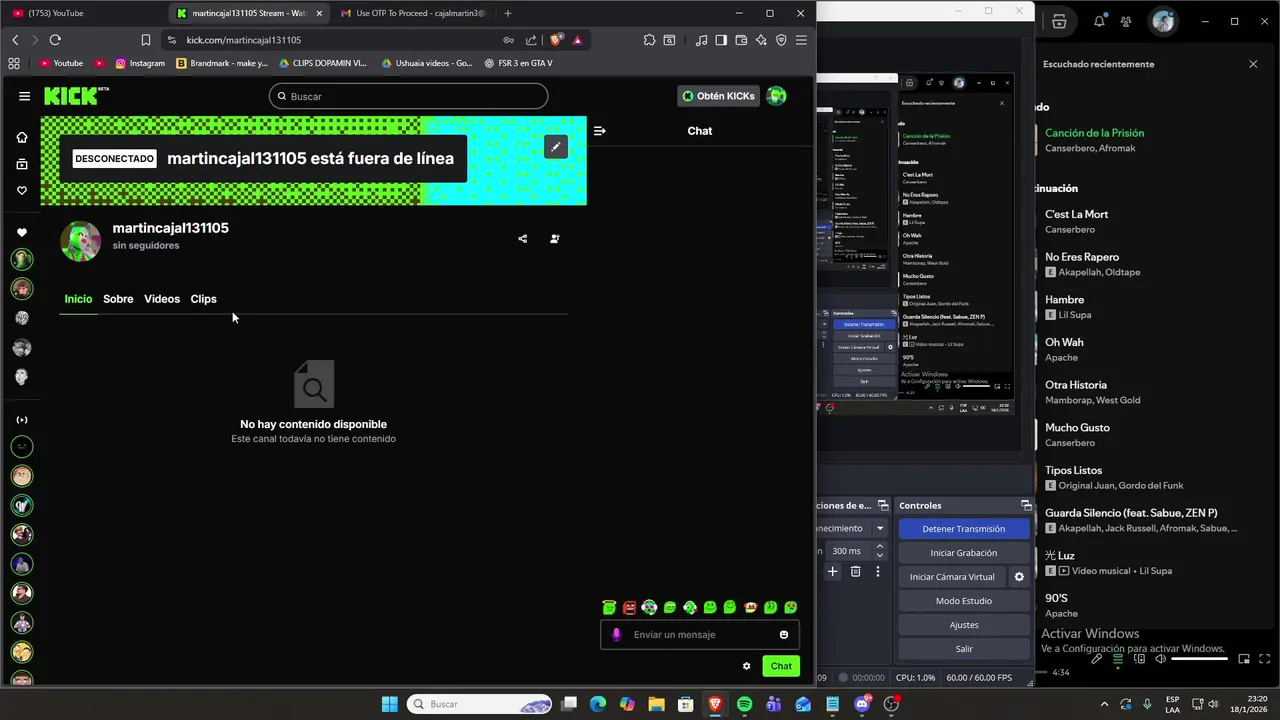This screenshot has height=720, width=1280.
Task: Show hidden system tray icons
Action: 1104,704
